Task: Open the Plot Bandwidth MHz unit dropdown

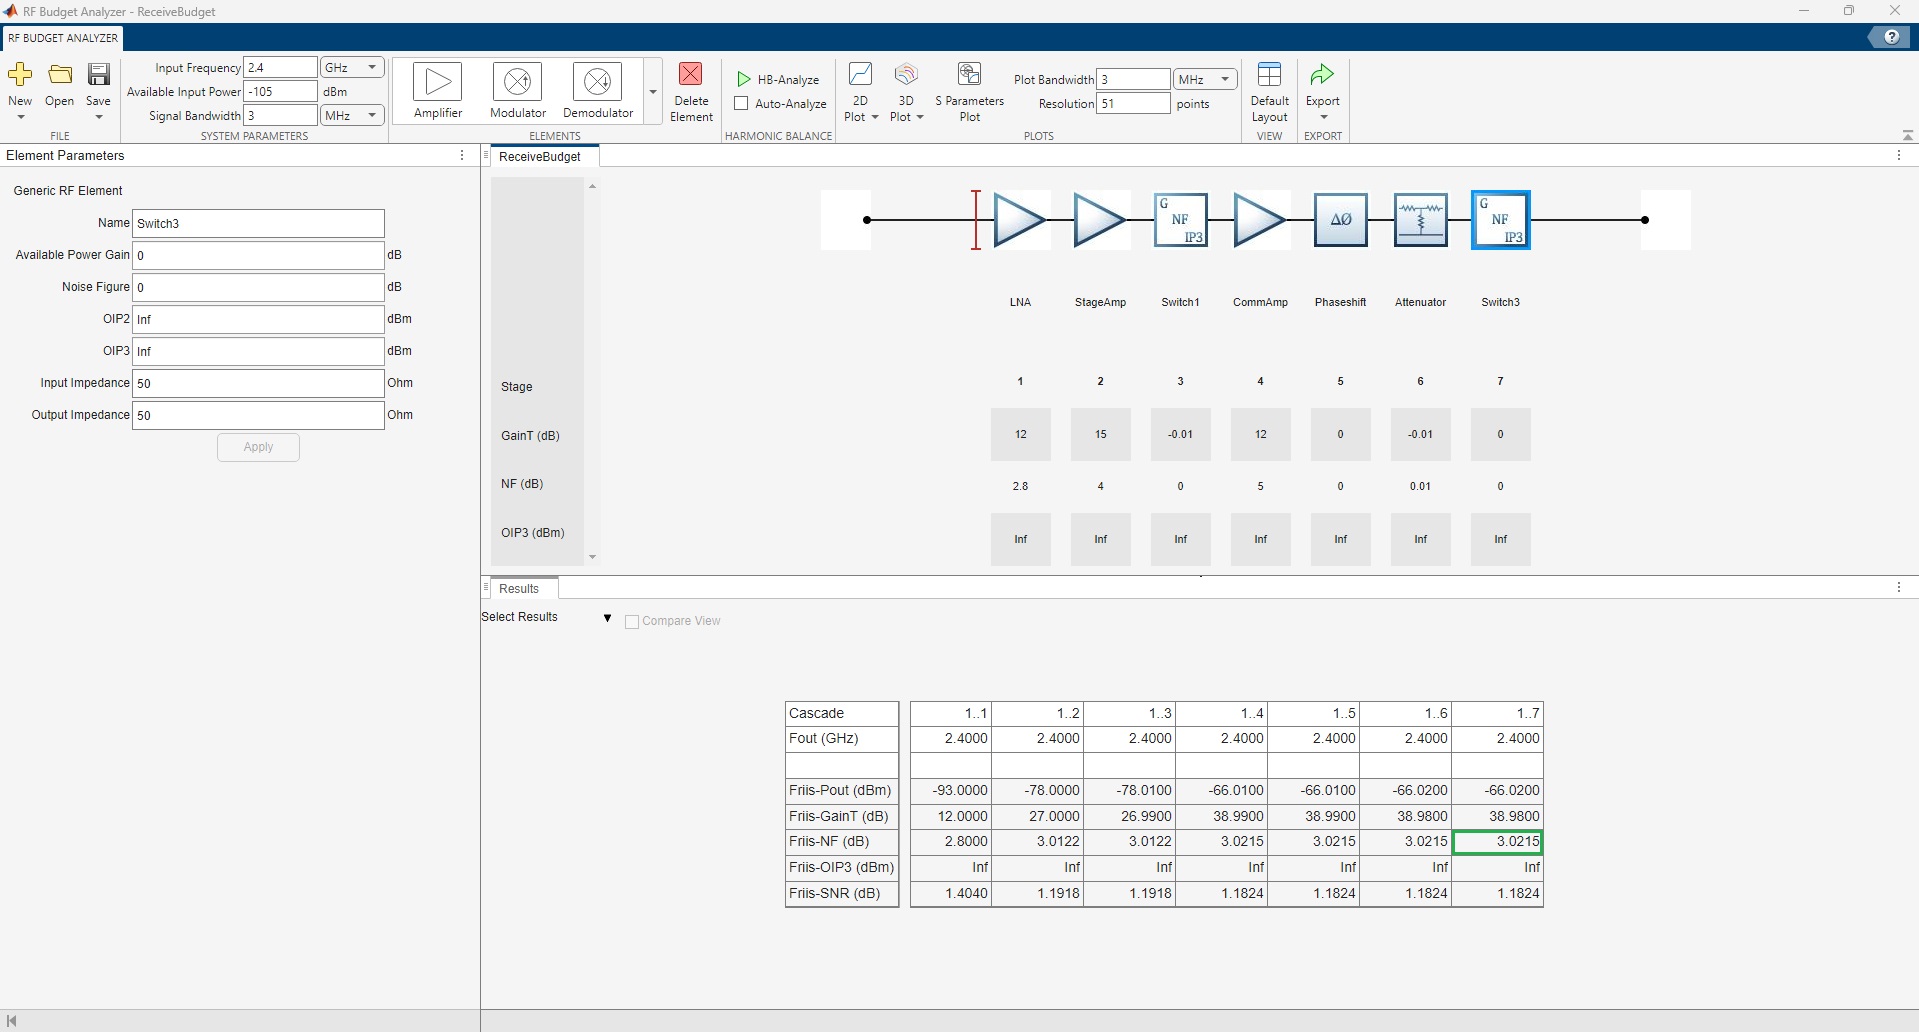Action: 1205,80
